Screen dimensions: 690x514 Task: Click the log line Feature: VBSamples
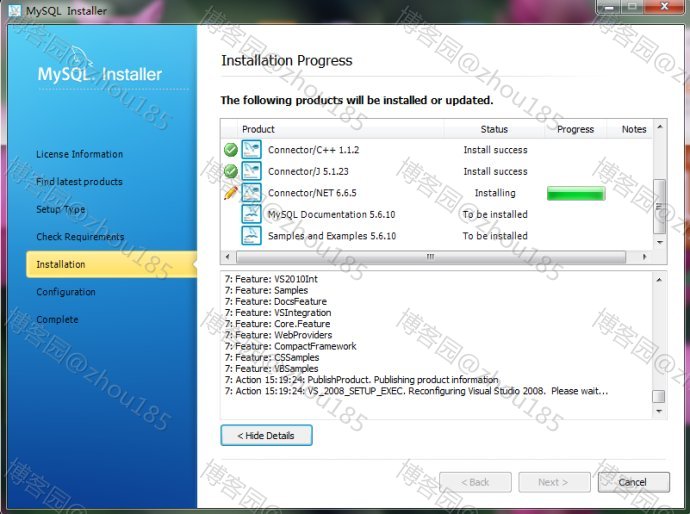coord(272,369)
